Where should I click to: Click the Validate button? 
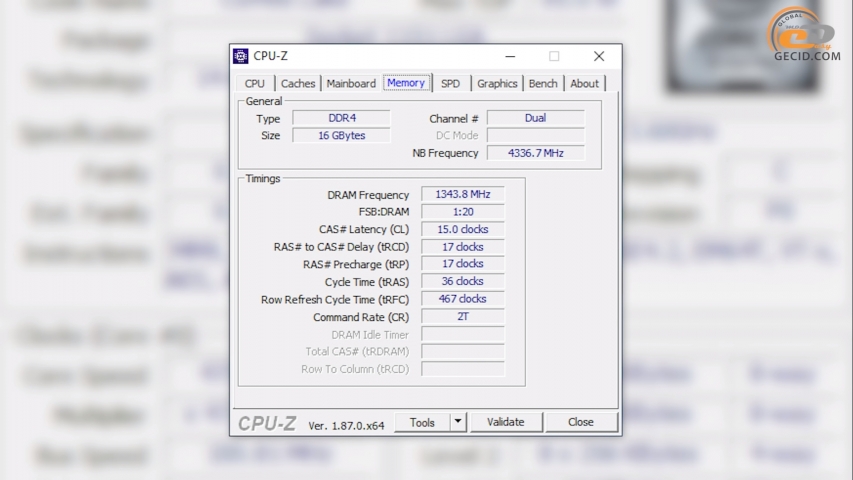(x=506, y=422)
